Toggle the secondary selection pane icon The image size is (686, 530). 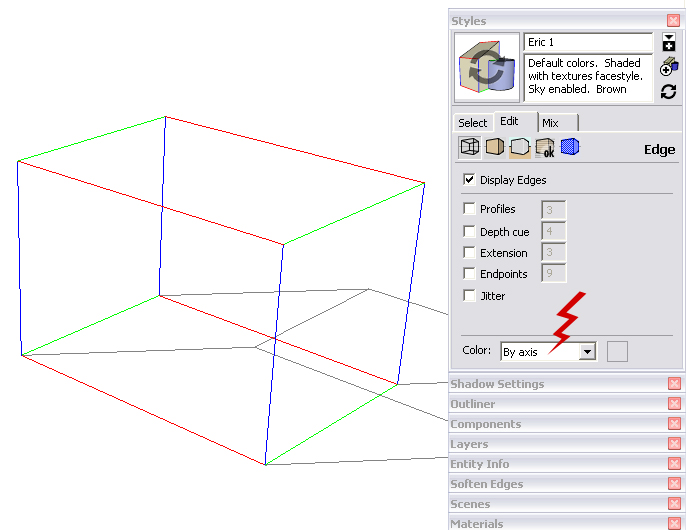click(668, 42)
